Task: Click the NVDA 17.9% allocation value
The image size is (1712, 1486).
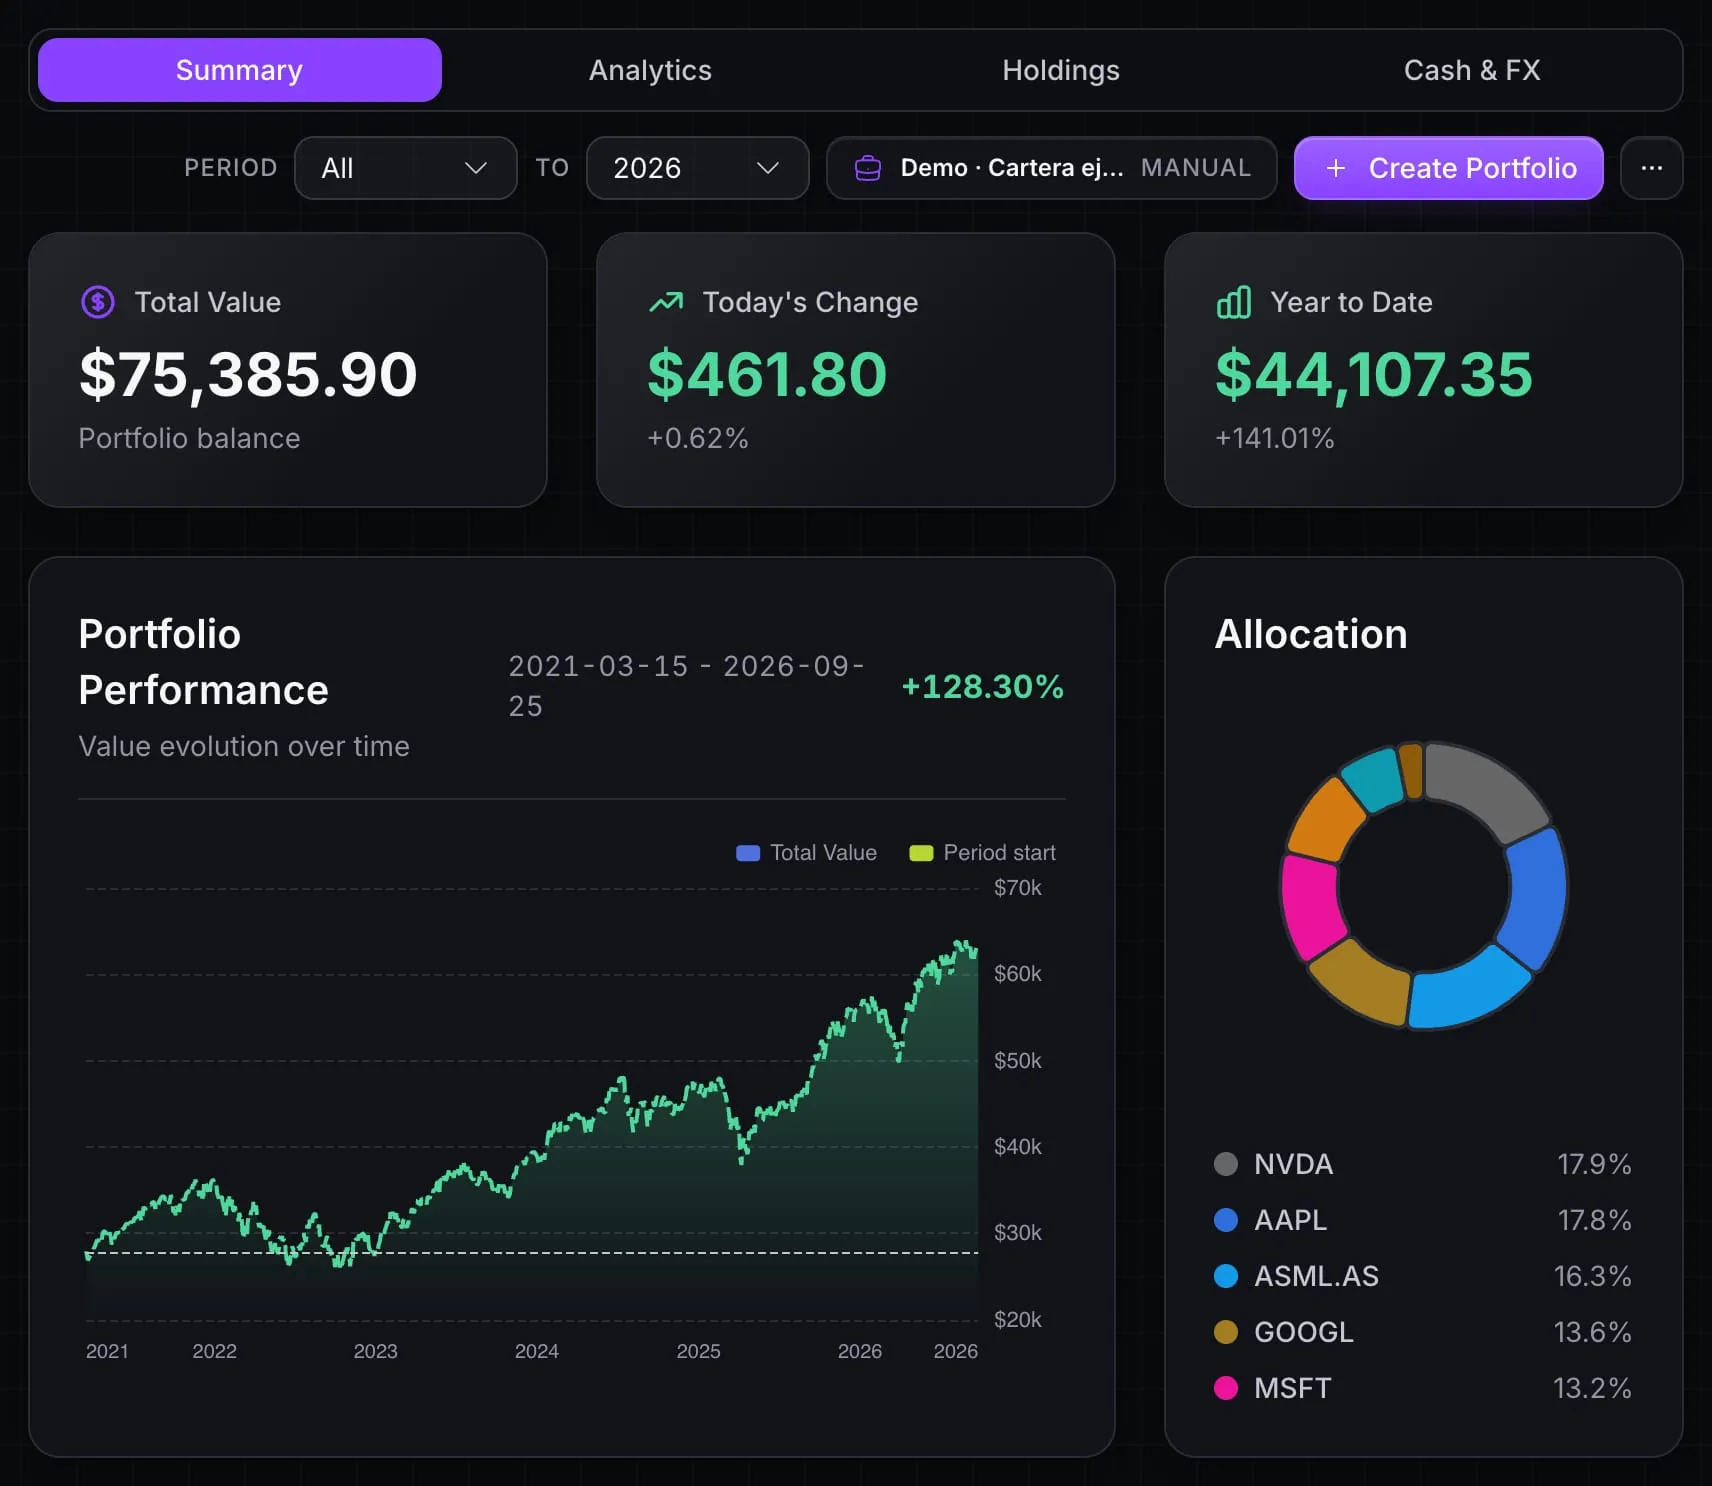Action: point(1594,1164)
